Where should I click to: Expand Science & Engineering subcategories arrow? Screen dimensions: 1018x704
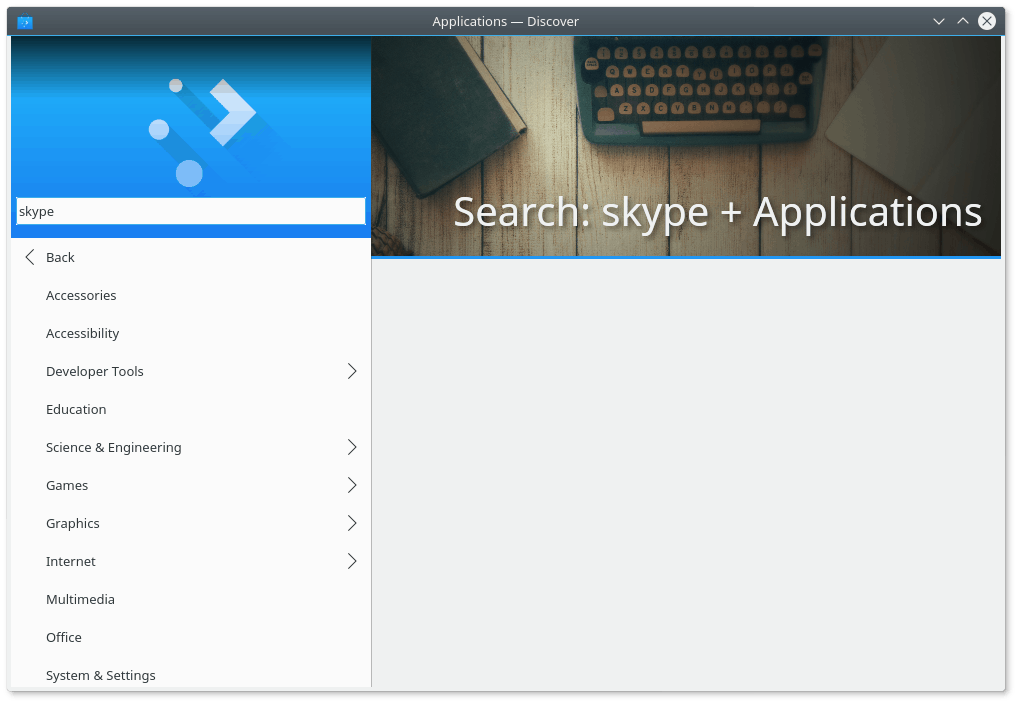click(x=352, y=447)
